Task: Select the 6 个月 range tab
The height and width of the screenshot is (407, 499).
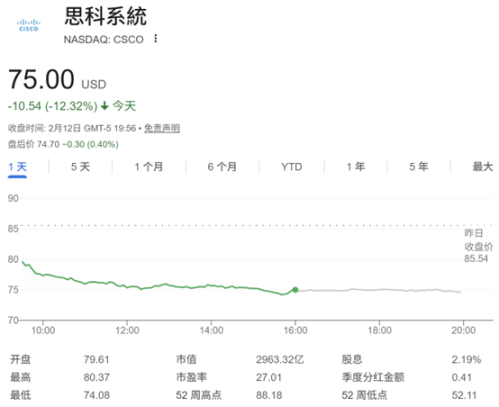Action: pos(222,167)
